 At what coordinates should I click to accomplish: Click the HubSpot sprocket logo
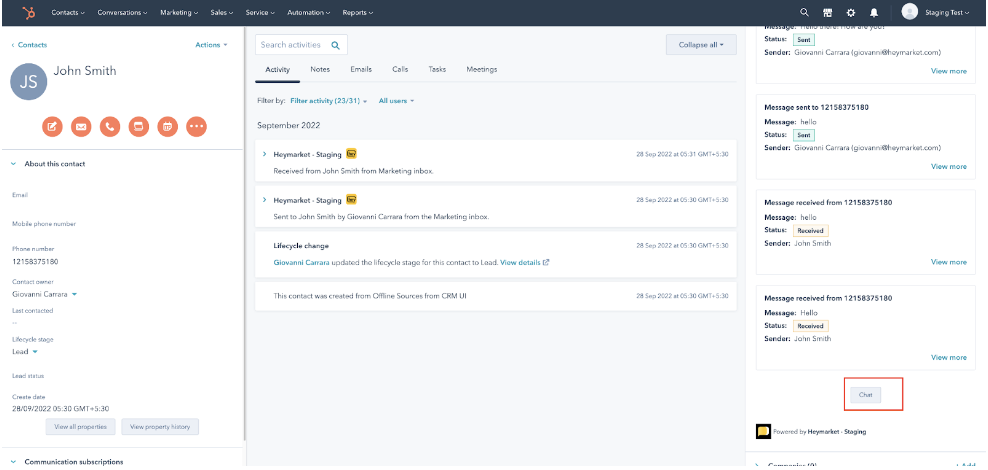pyautogui.click(x=29, y=13)
